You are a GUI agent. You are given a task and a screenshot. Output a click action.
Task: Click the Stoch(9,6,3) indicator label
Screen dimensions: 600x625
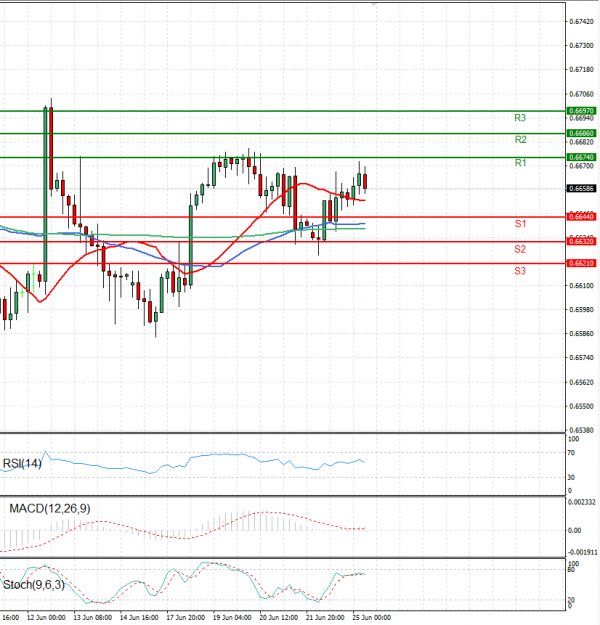coord(33,585)
